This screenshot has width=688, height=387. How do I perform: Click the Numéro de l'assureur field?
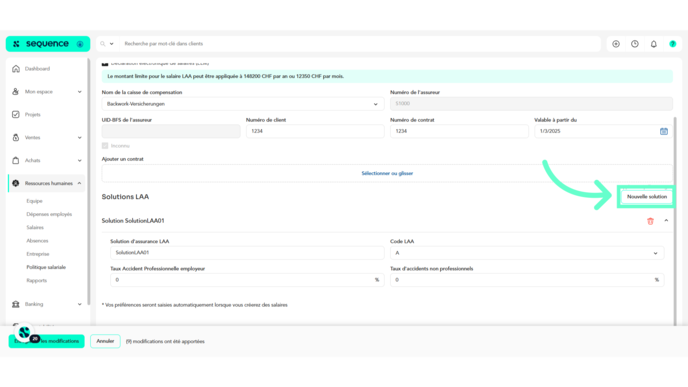[x=531, y=104]
